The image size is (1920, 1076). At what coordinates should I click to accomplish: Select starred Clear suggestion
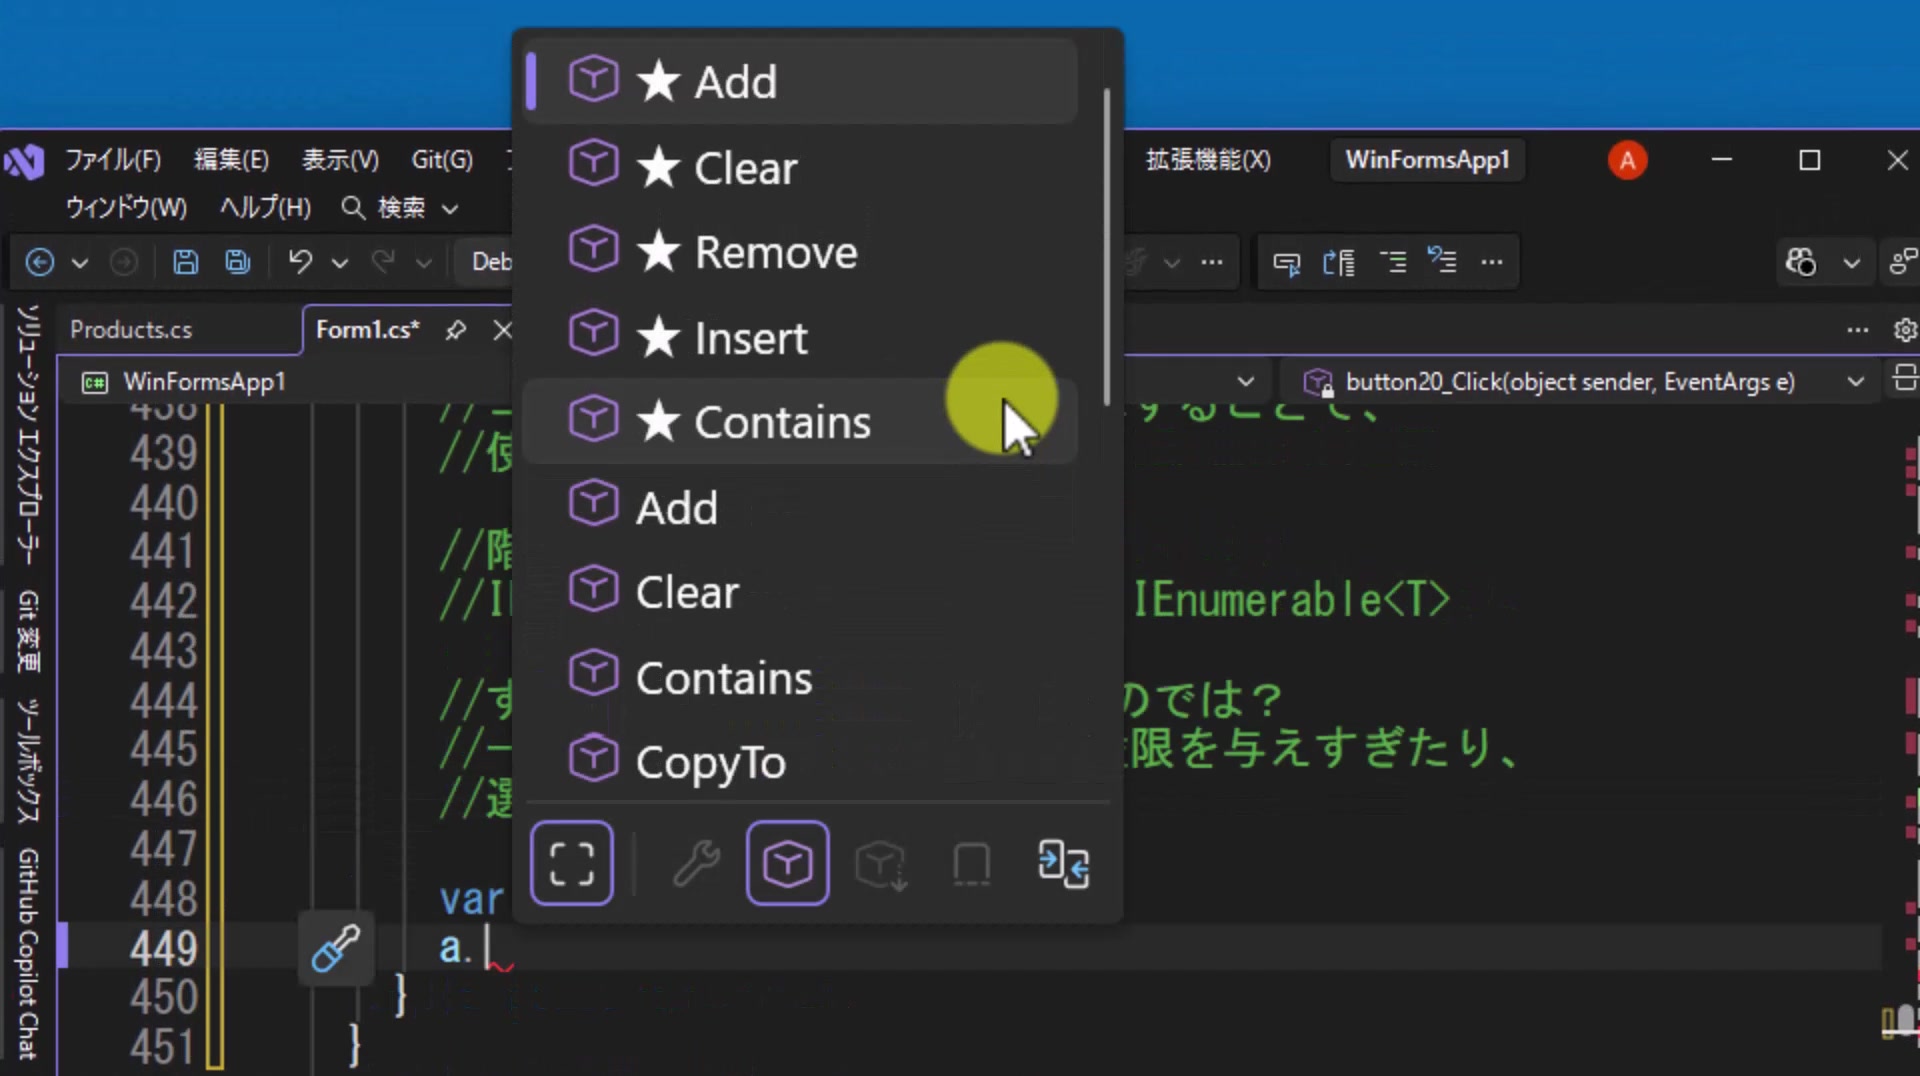pos(800,167)
